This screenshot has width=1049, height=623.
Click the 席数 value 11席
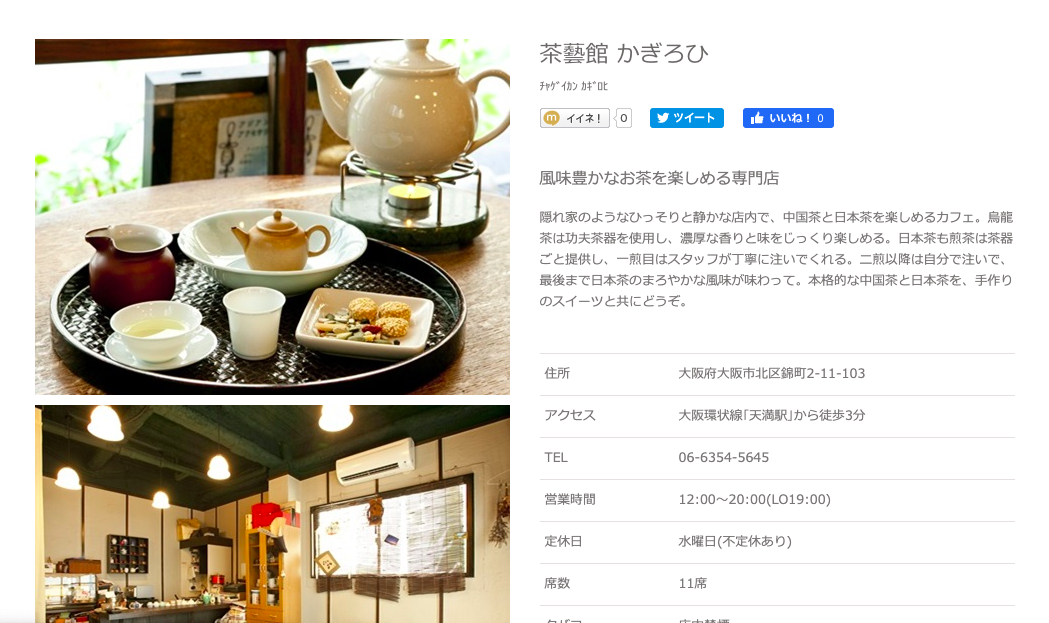click(x=692, y=584)
